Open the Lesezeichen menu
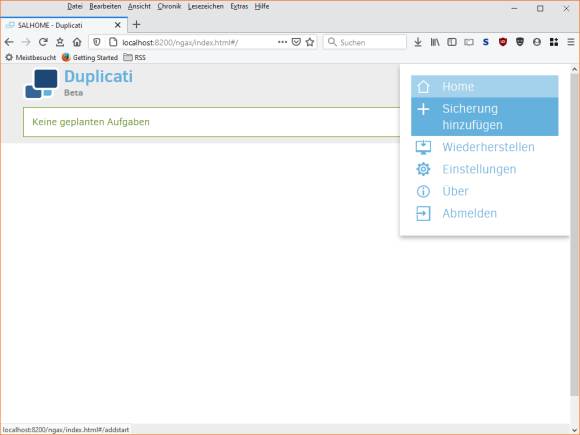 pos(206,6)
